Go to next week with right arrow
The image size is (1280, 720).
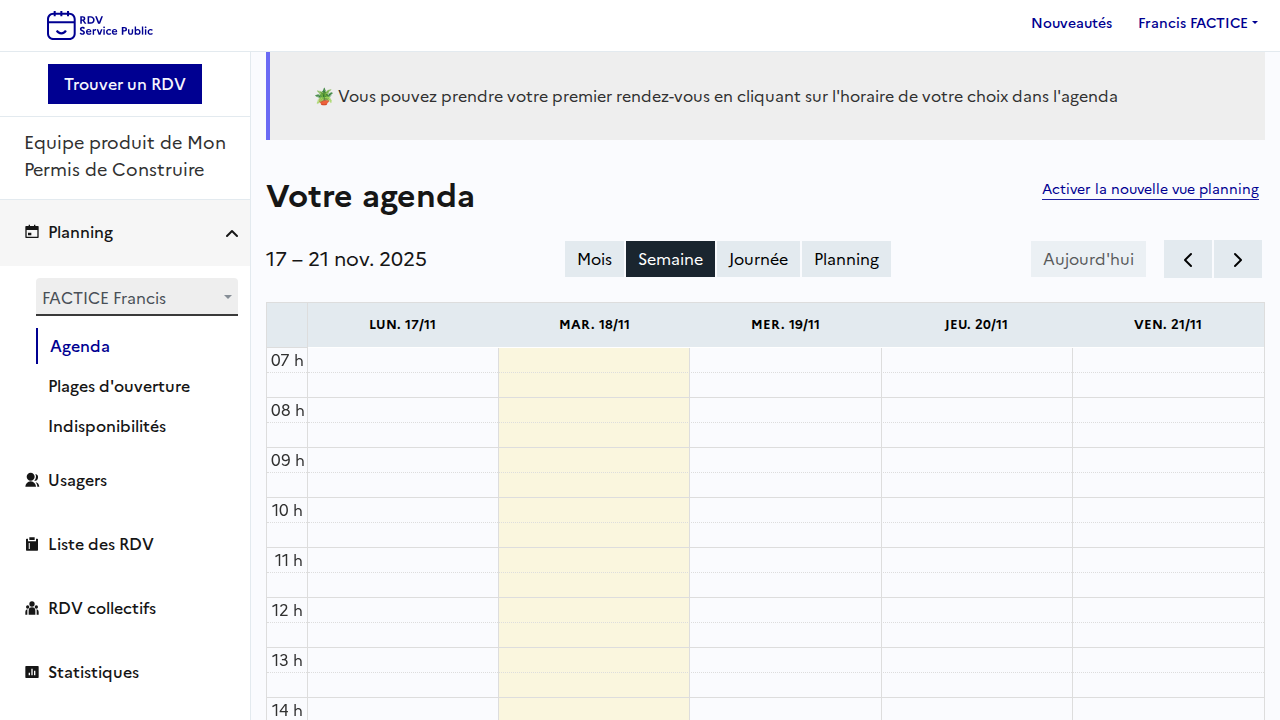pyautogui.click(x=1238, y=259)
